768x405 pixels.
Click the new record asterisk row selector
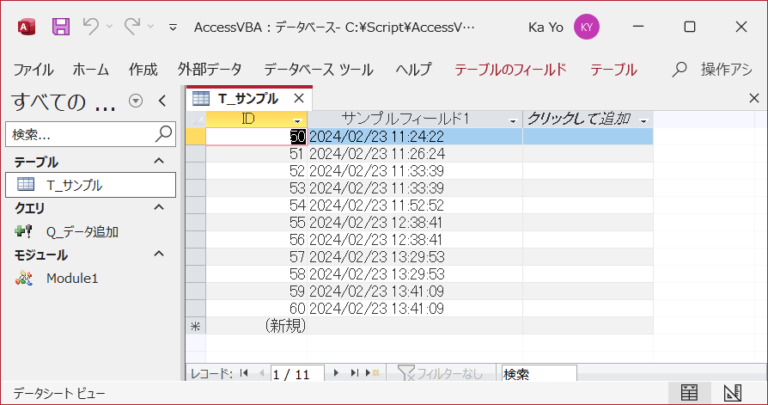[196, 326]
